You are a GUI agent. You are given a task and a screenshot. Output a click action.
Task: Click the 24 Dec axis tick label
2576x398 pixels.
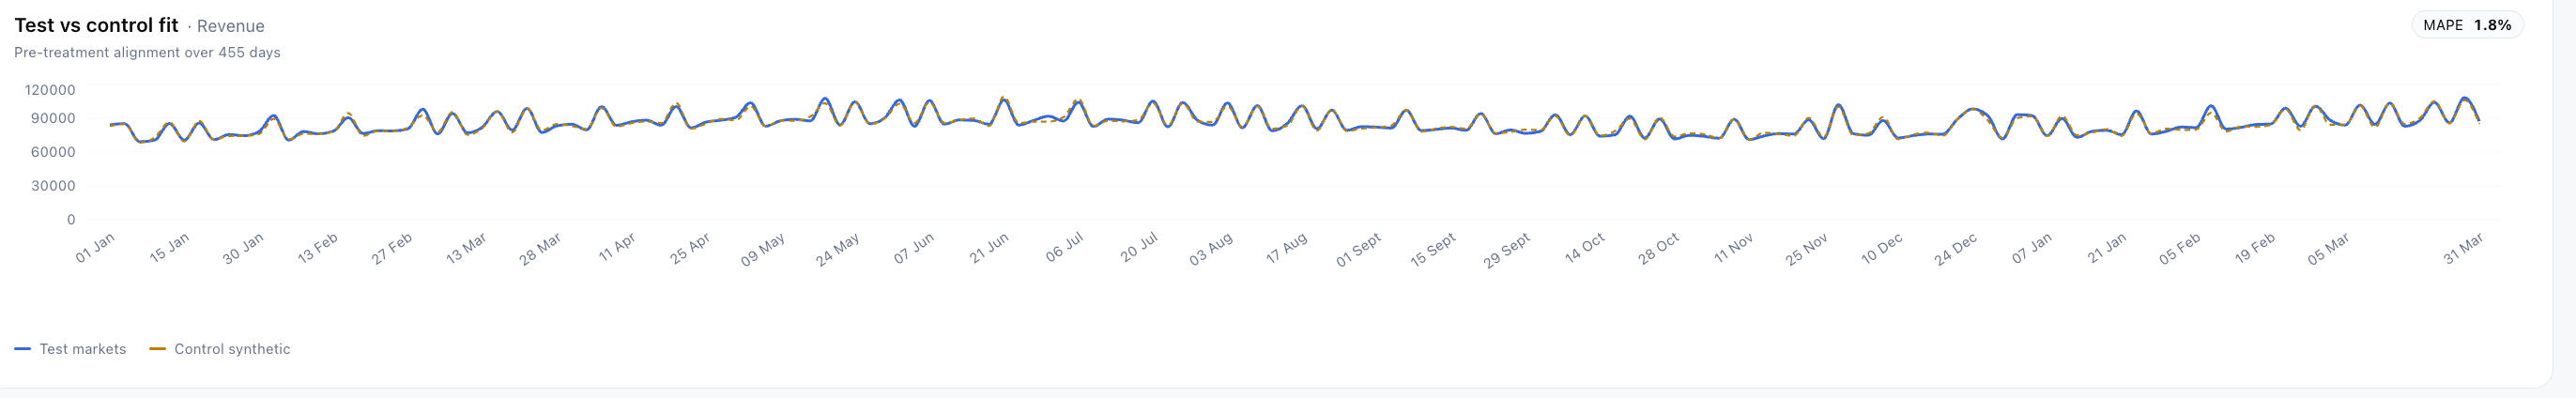[x=1955, y=249]
